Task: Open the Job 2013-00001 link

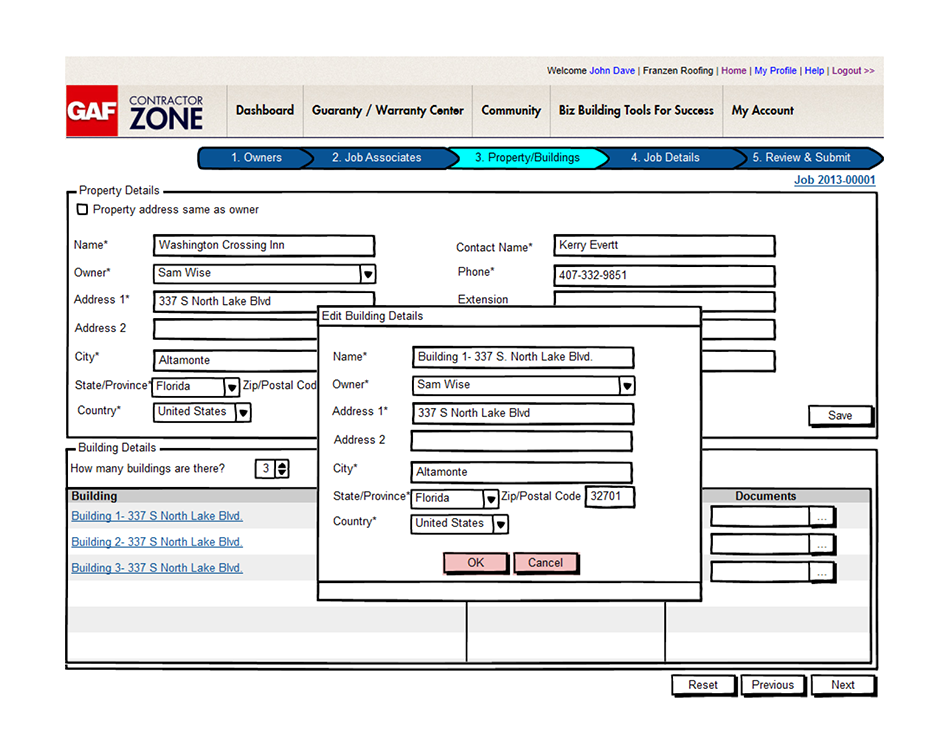Action: tap(834, 180)
